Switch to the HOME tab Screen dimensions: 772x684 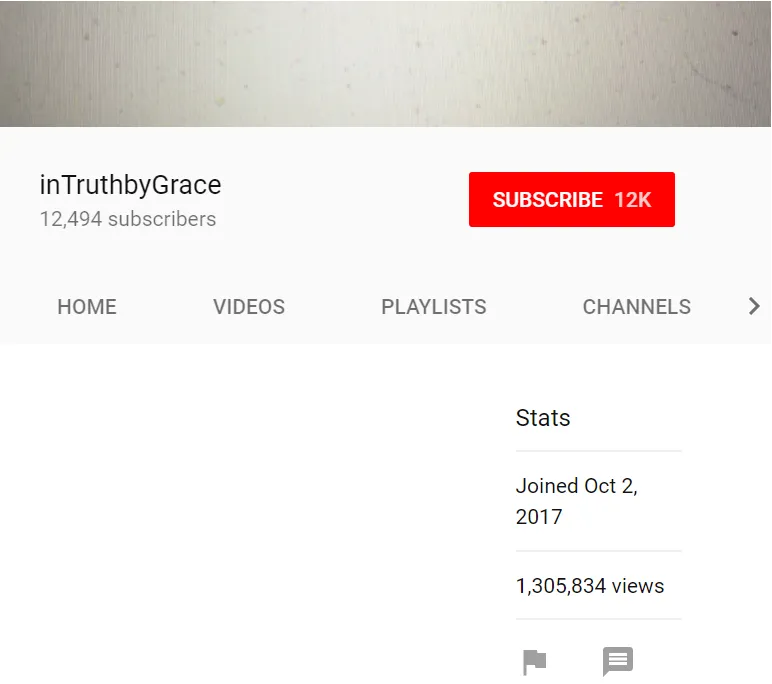[87, 307]
